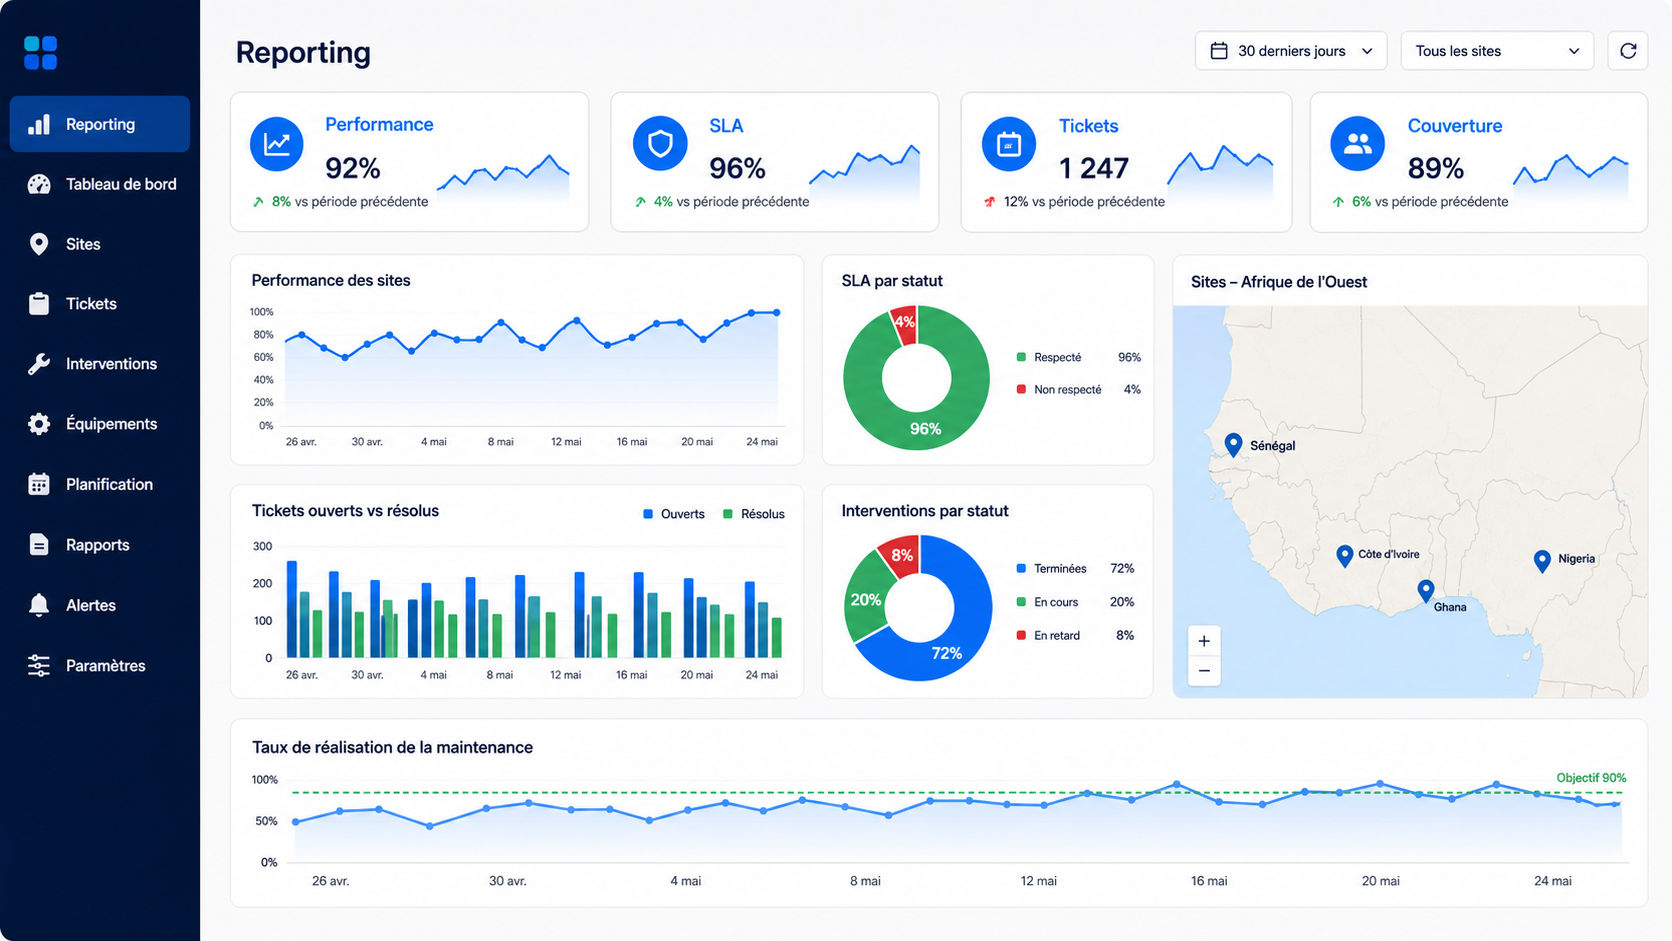Open the Reporting menu item
This screenshot has width=1672, height=941.
(100, 124)
